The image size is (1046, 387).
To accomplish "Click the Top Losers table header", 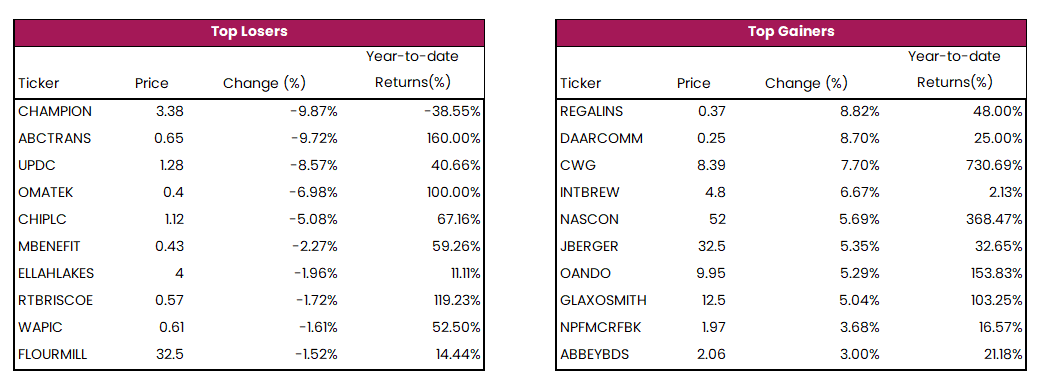I will point(249,32).
